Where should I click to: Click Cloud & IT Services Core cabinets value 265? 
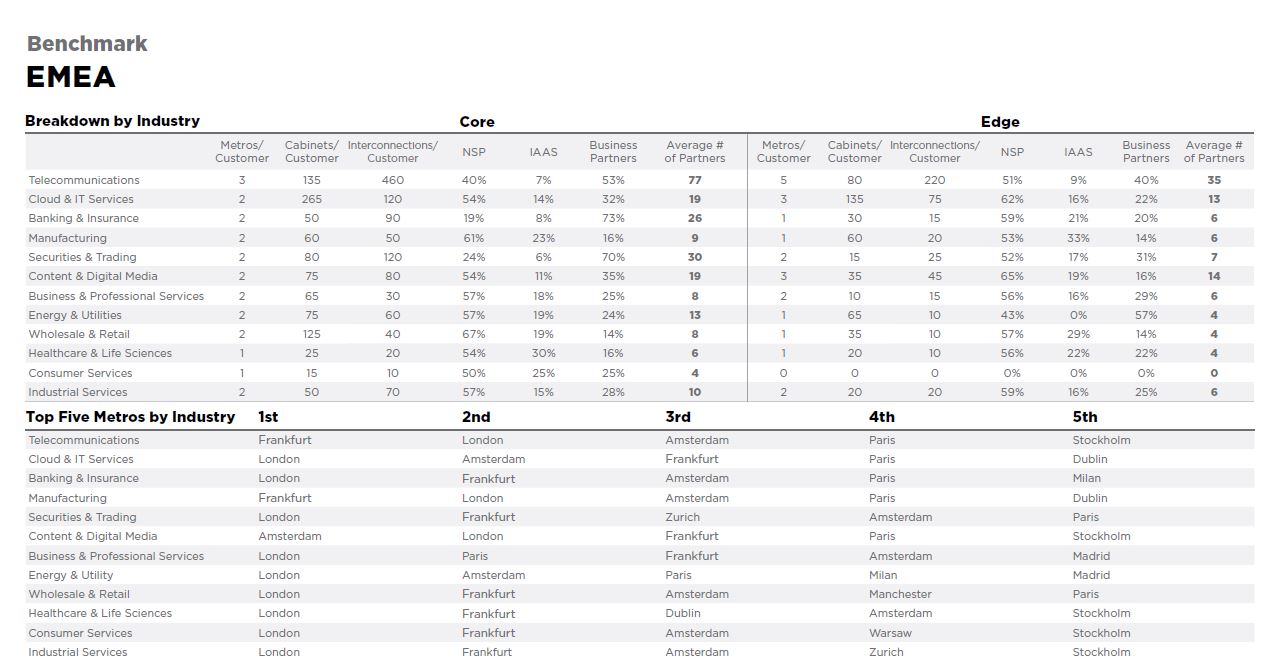coord(312,199)
